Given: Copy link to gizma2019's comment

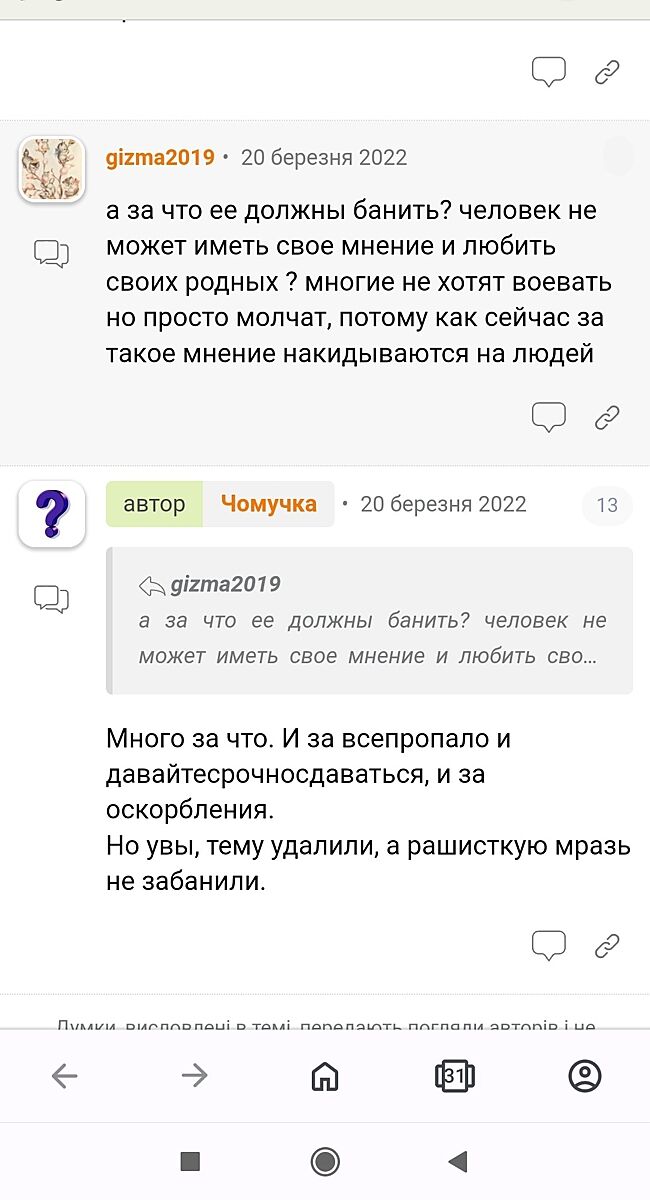Looking at the screenshot, I should coord(607,417).
